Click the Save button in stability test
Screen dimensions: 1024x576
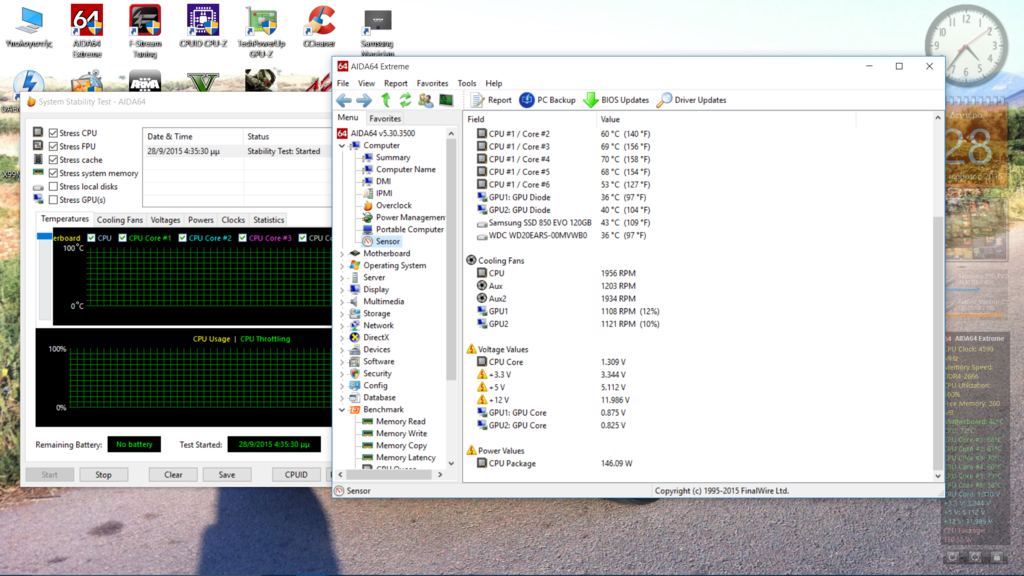click(x=227, y=475)
